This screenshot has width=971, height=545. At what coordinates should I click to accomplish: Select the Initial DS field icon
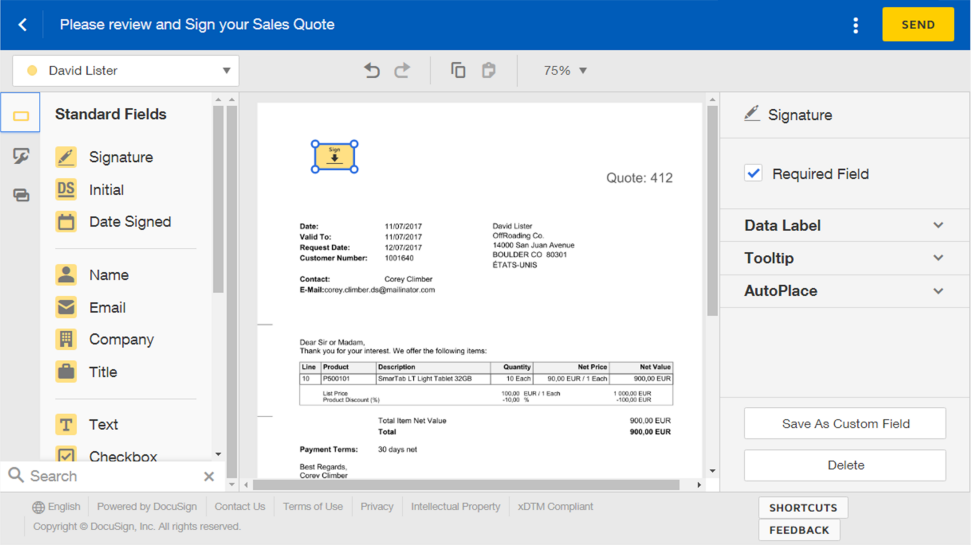(x=66, y=190)
